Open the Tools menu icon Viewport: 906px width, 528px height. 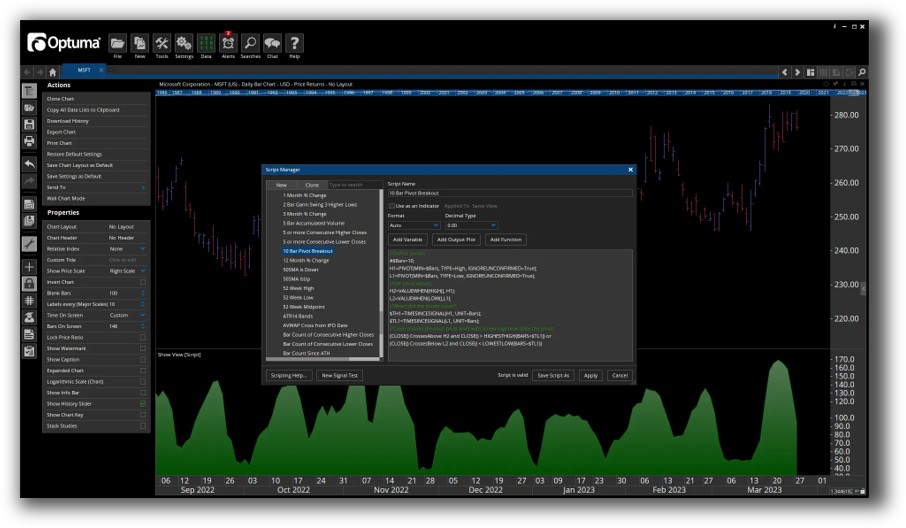point(162,44)
